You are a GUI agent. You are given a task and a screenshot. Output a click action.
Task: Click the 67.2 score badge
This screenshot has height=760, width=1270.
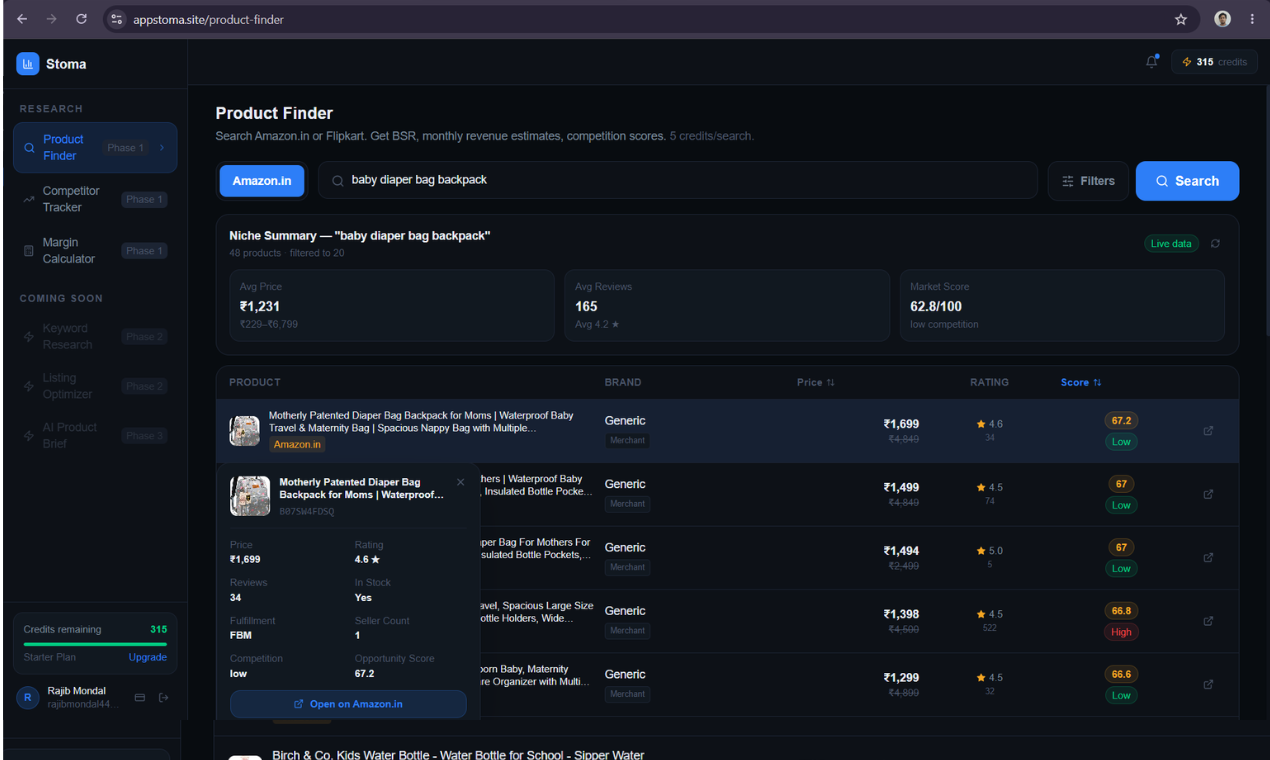(1121, 421)
